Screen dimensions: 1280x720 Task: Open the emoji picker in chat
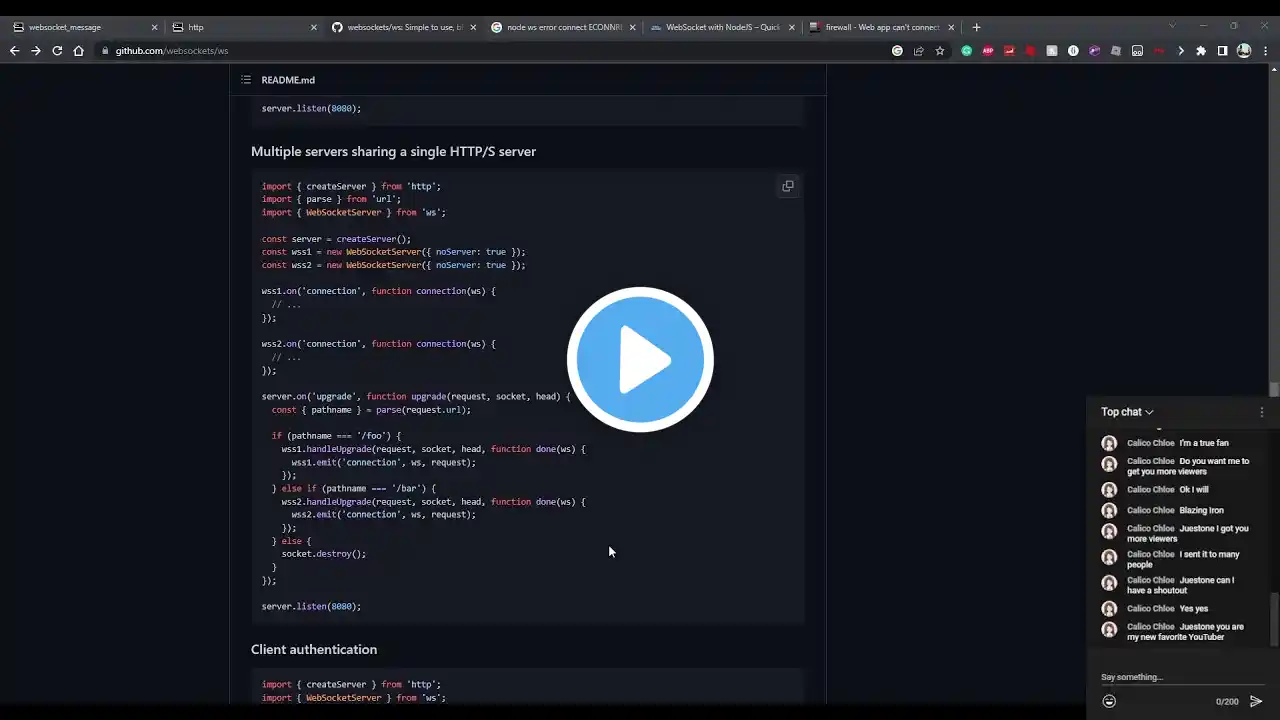(x=1109, y=701)
